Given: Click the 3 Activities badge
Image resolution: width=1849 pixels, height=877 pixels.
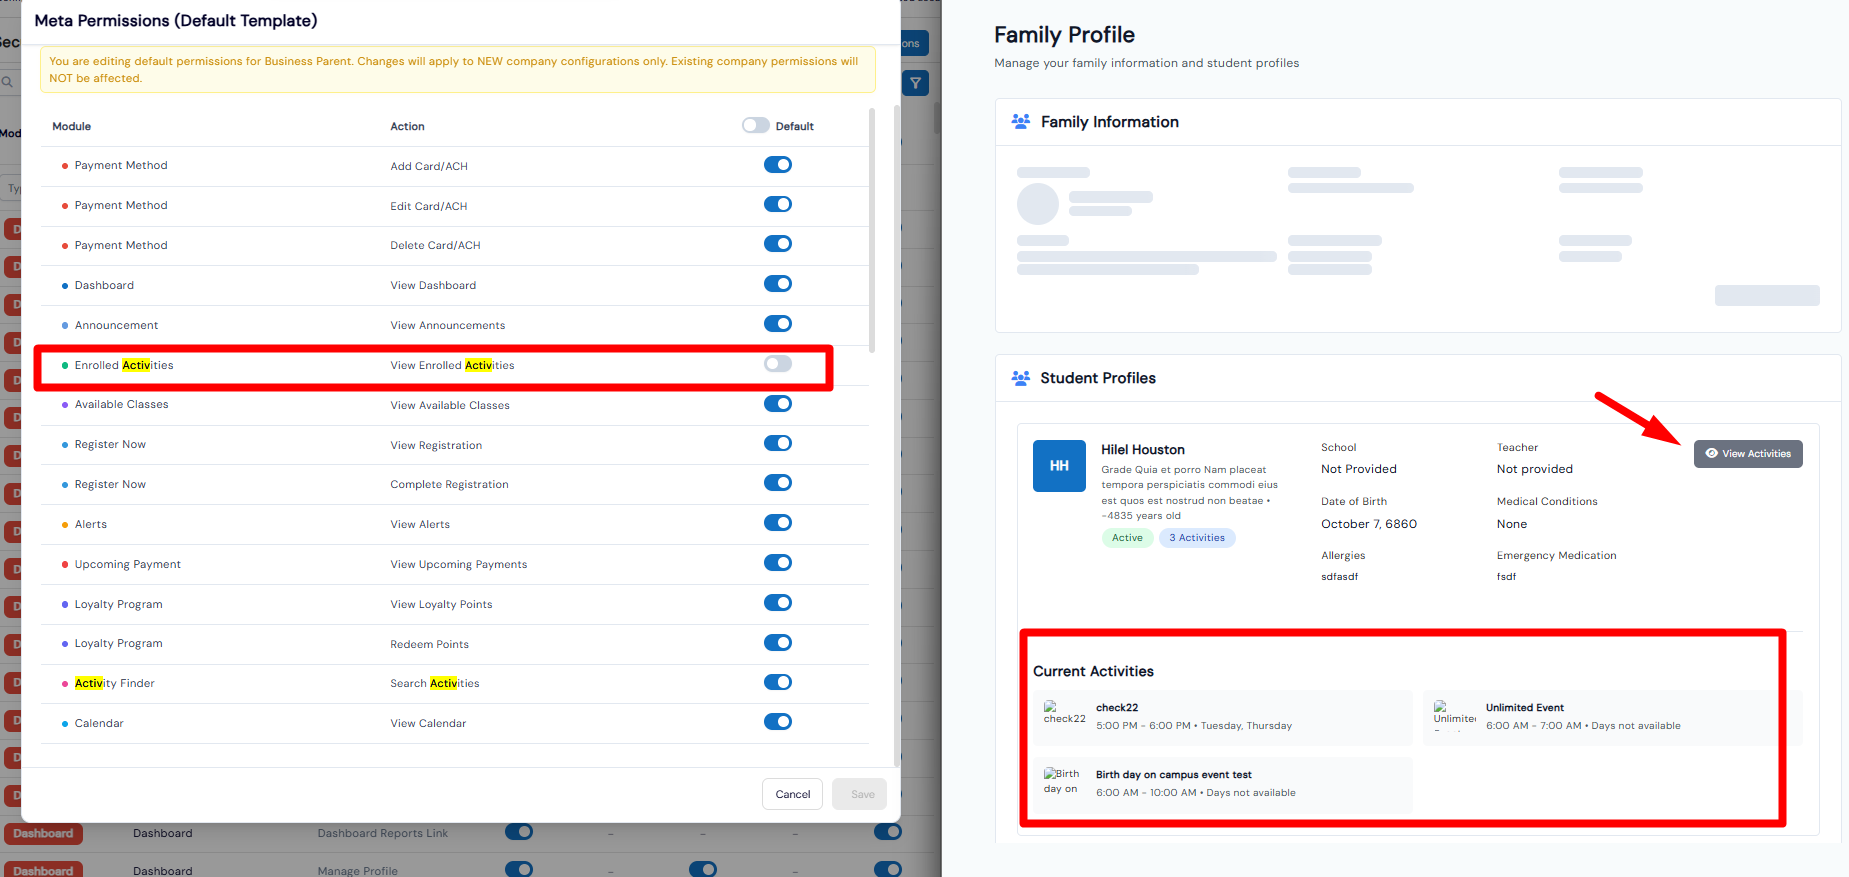Looking at the screenshot, I should [1196, 538].
